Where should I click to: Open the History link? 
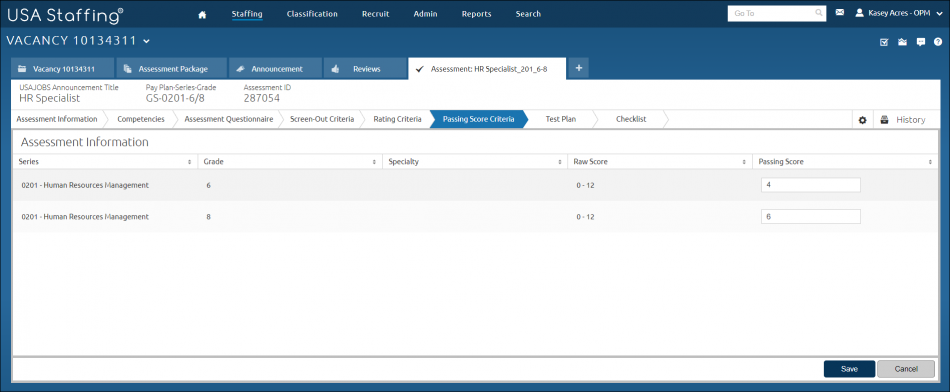[x=911, y=120]
